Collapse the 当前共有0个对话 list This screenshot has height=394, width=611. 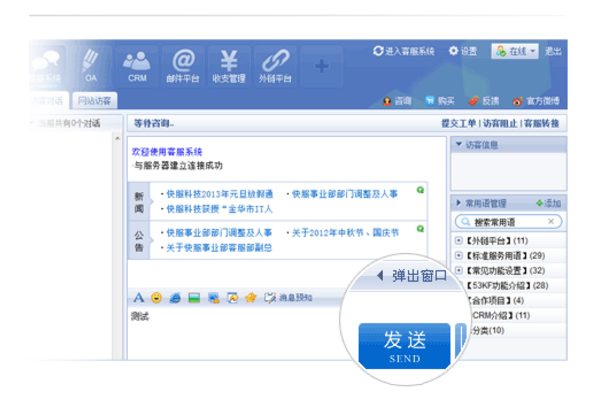click(x=32, y=123)
